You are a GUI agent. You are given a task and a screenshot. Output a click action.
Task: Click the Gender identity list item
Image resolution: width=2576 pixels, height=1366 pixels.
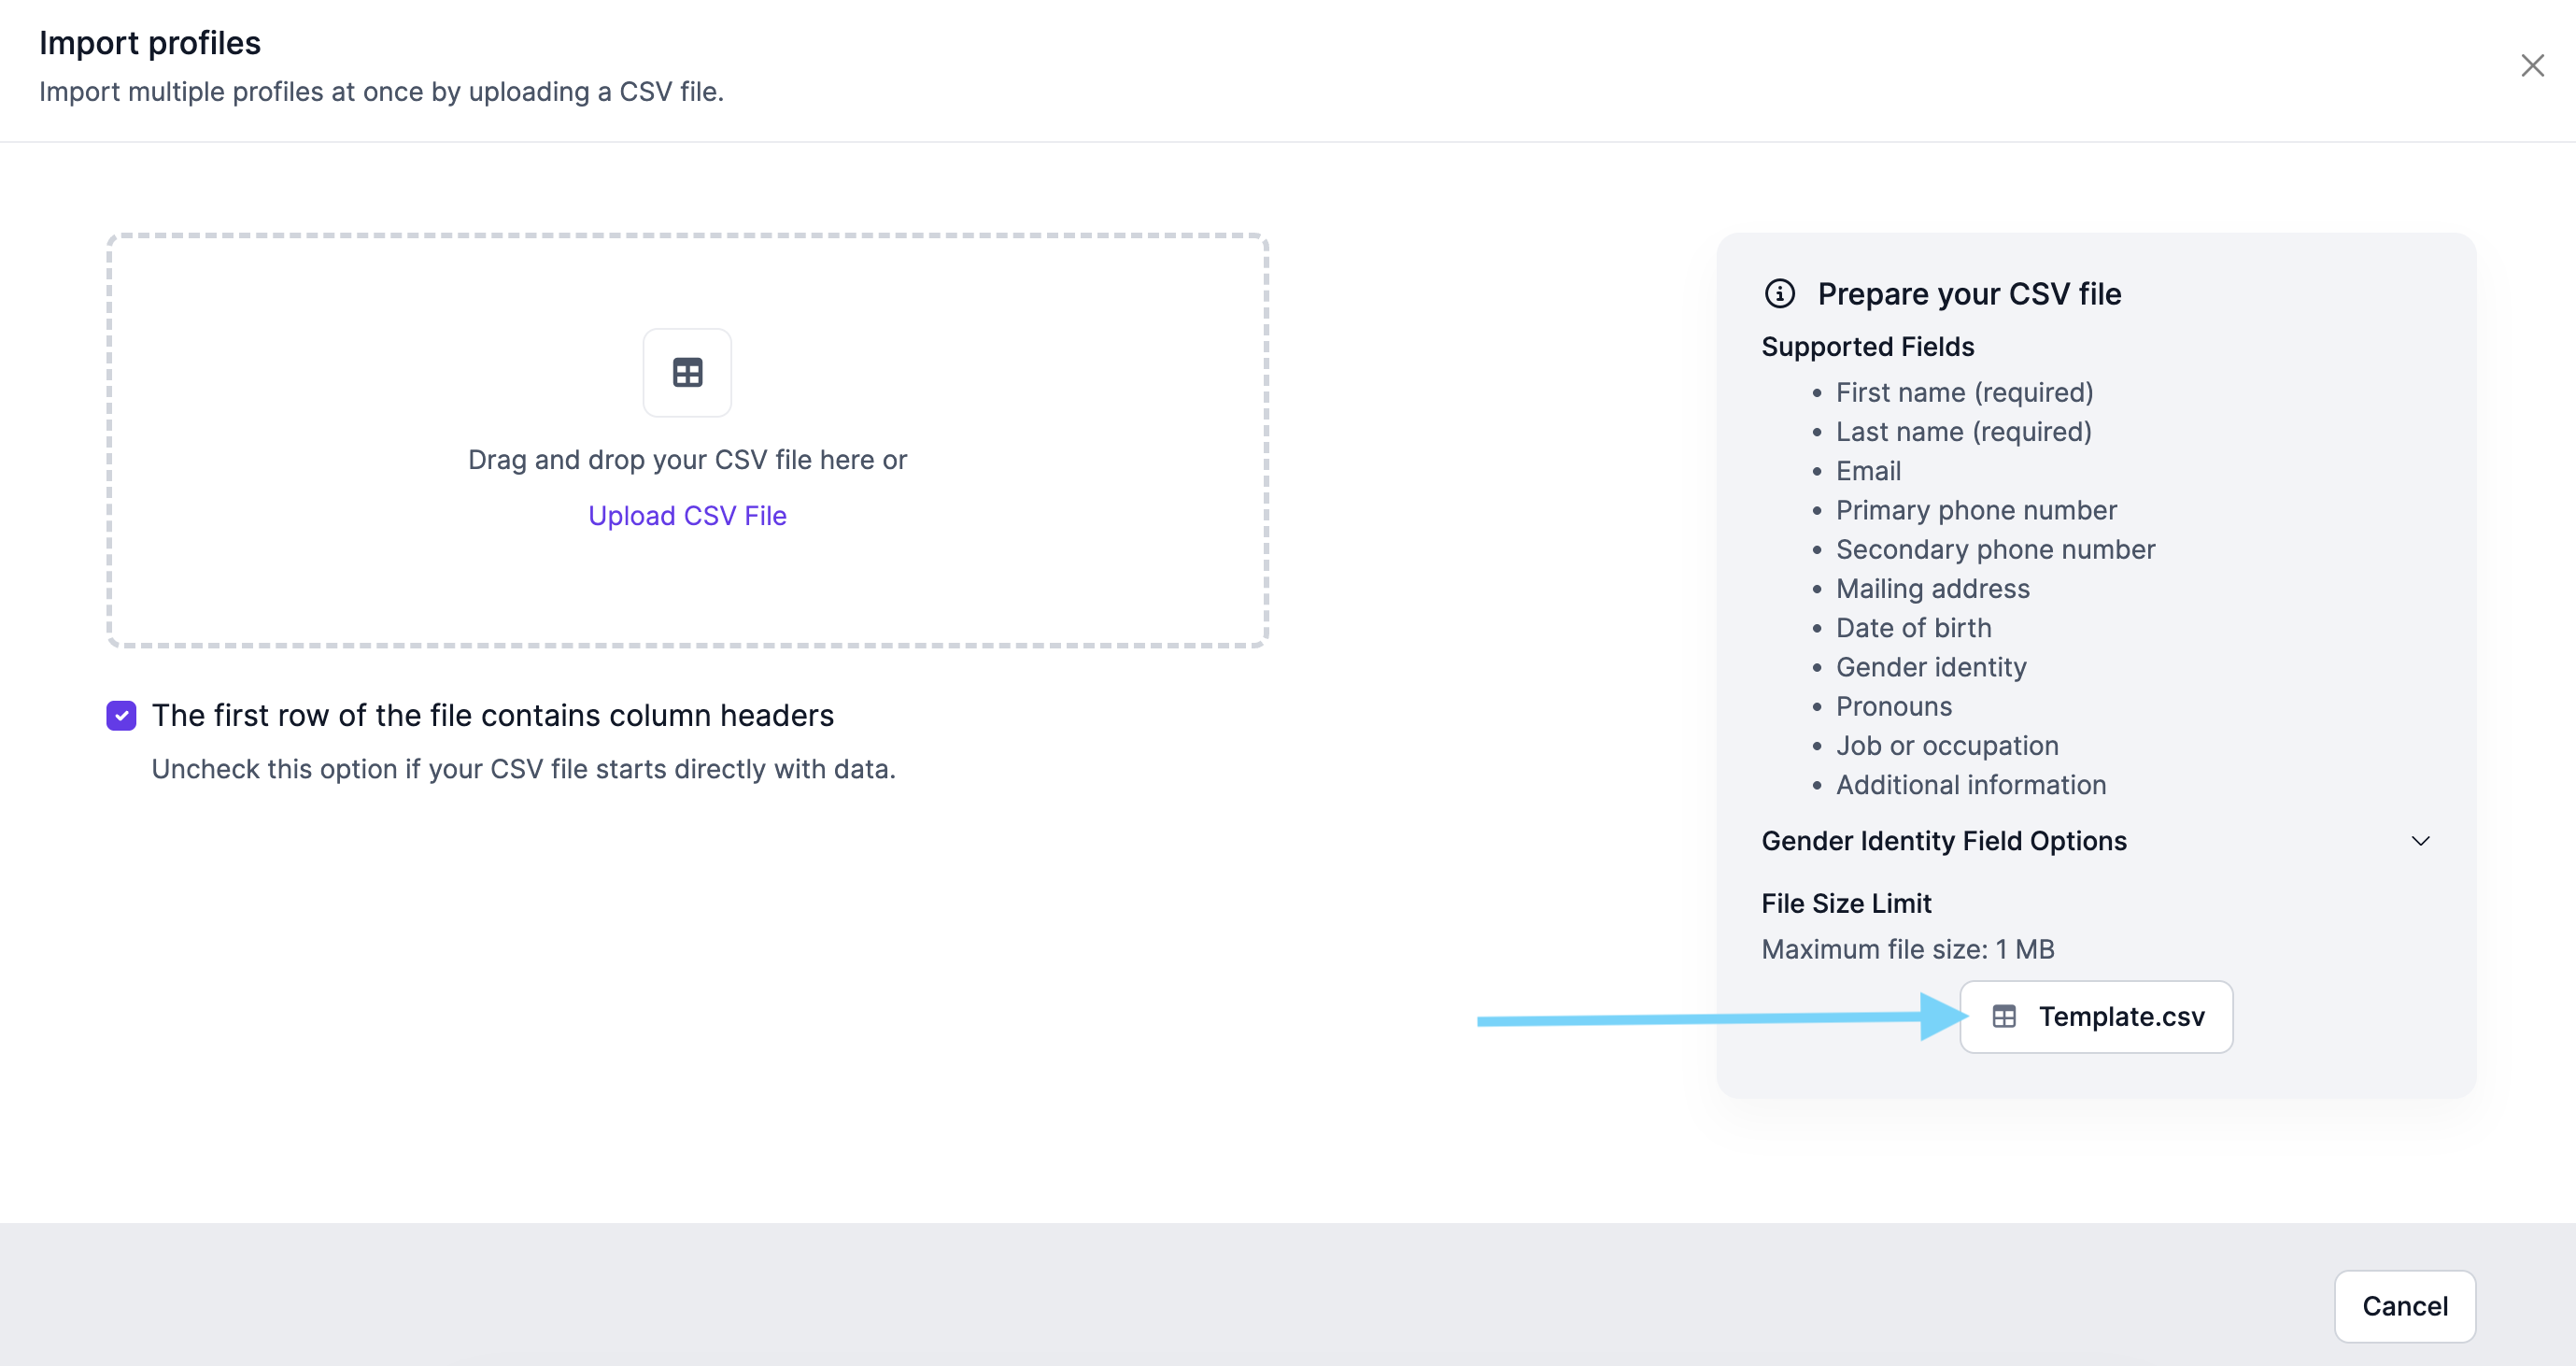(x=1931, y=667)
